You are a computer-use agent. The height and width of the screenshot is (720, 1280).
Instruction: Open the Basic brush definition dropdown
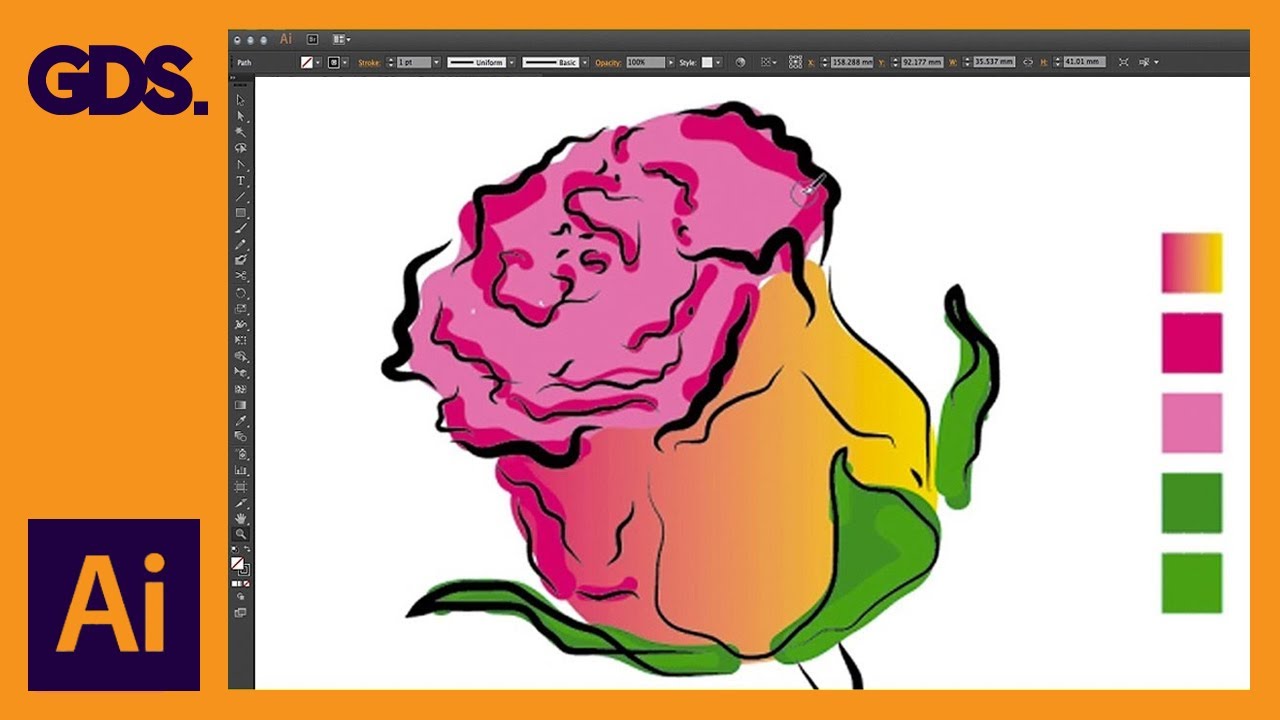click(585, 62)
